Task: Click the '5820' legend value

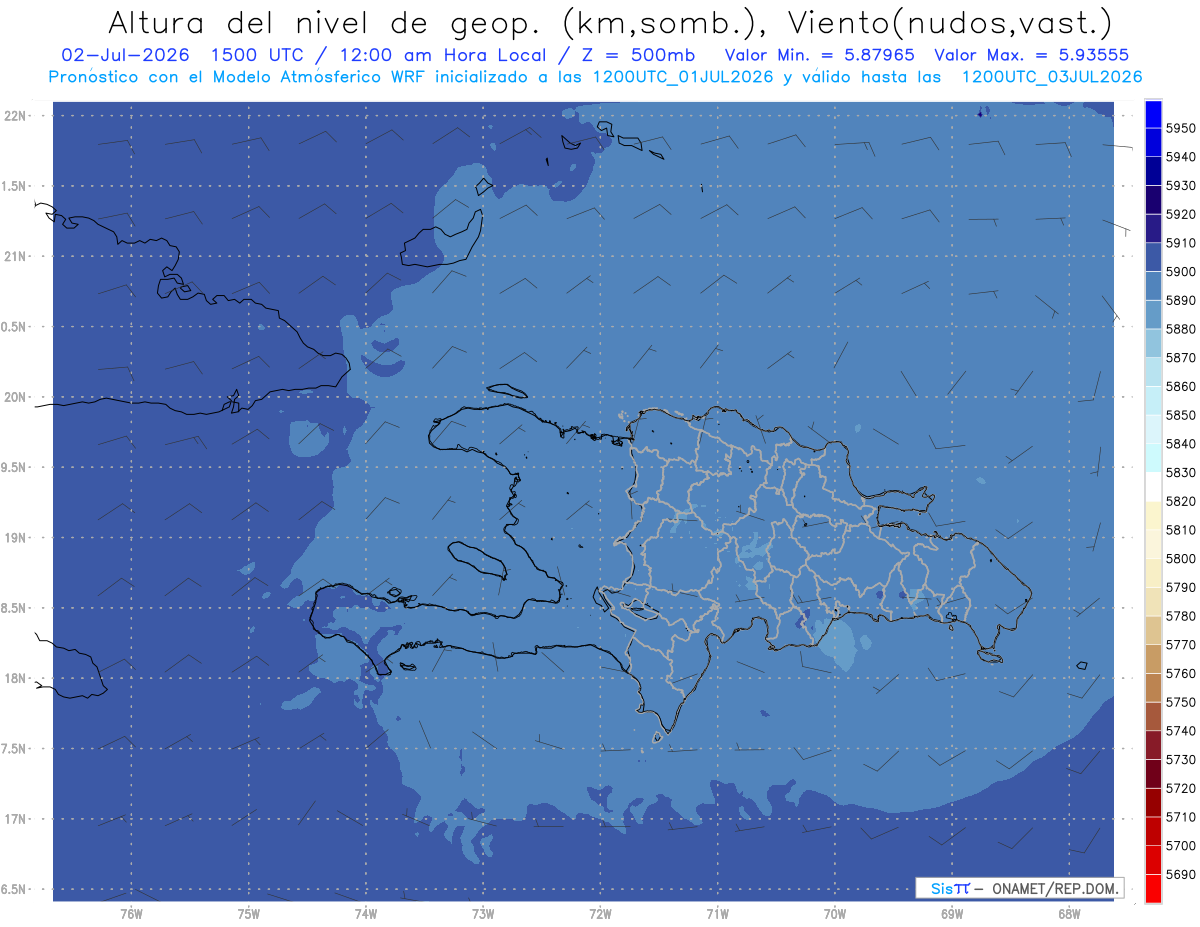Action: [x=1180, y=501]
